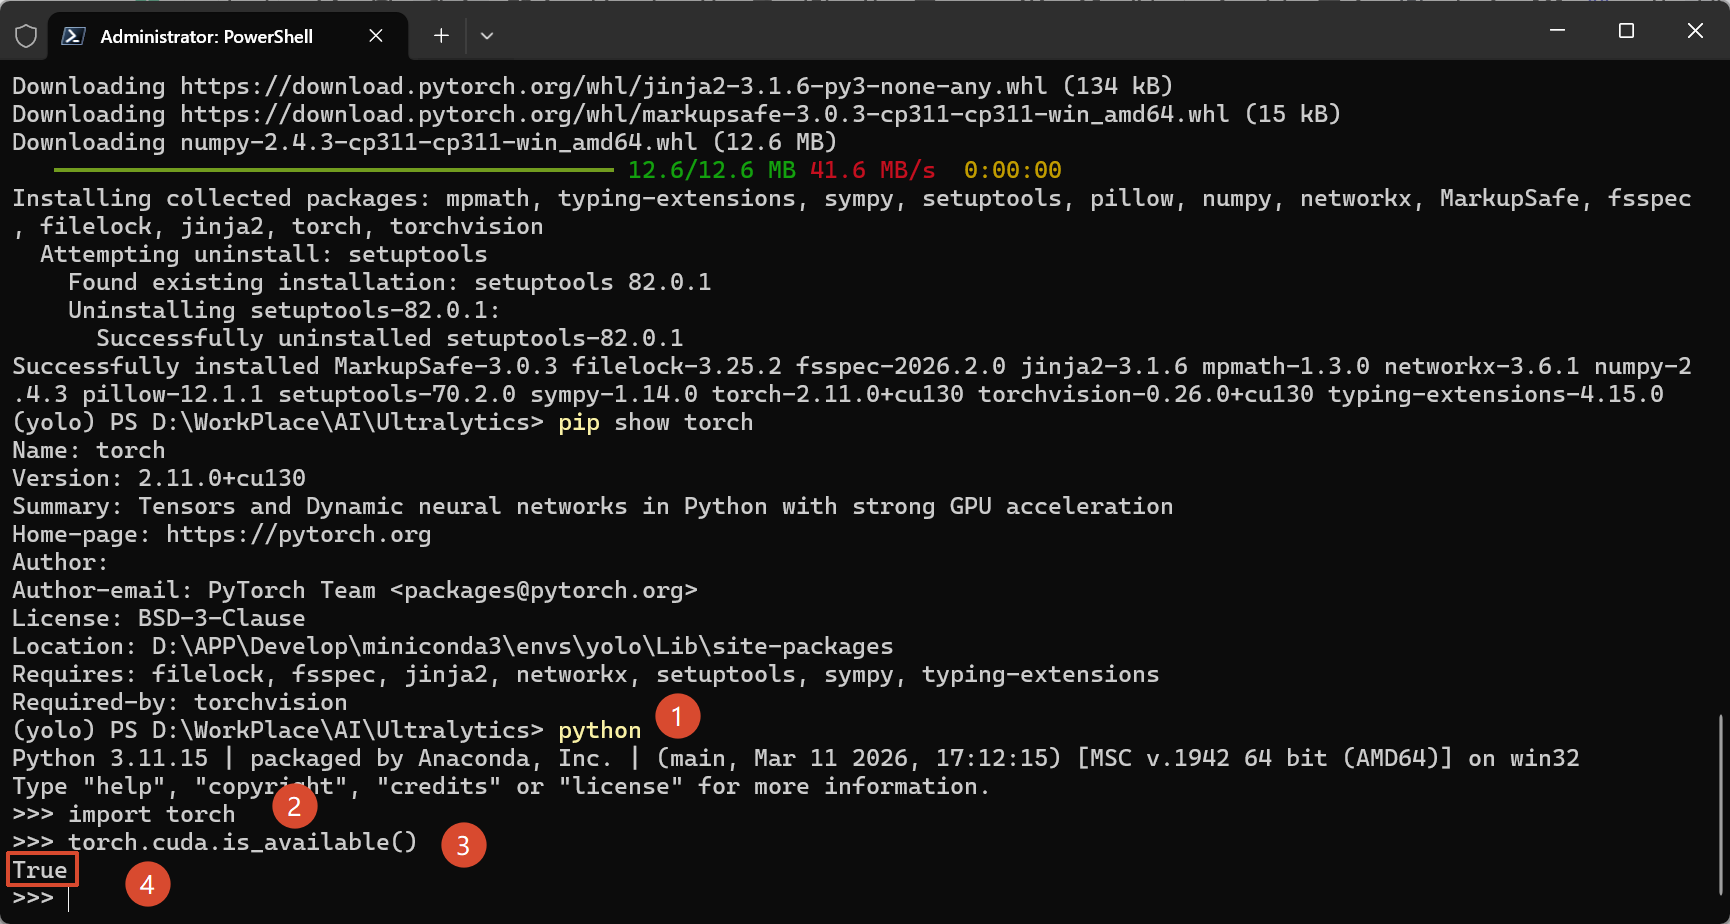Screen dimensions: 1730x924
Task: Switch to the Administrator: PowerShell tab
Action: click(206, 36)
